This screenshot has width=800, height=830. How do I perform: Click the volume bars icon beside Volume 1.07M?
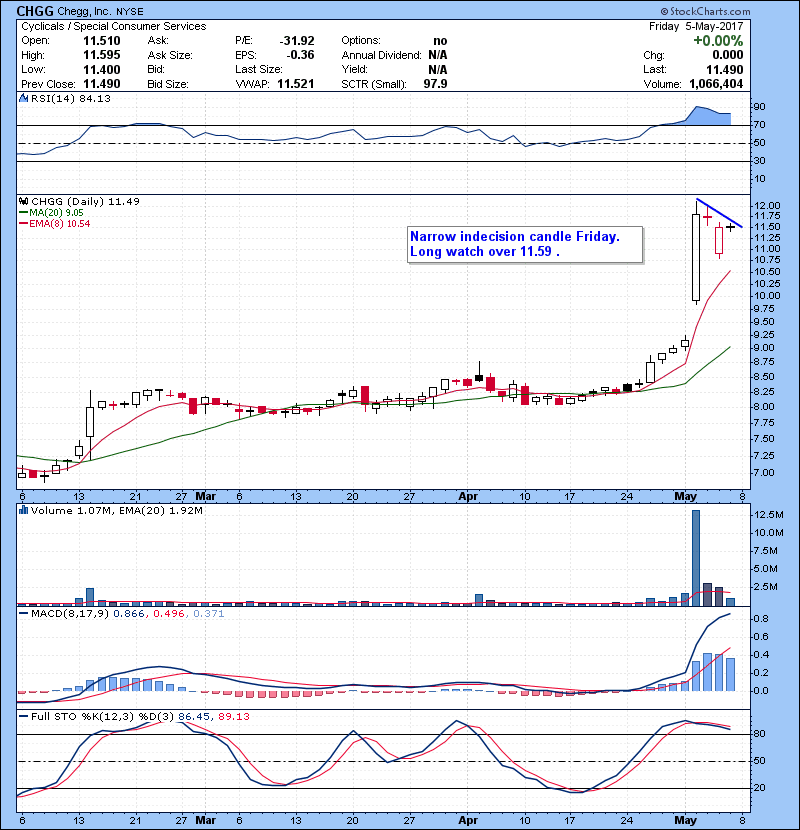click(x=23, y=510)
